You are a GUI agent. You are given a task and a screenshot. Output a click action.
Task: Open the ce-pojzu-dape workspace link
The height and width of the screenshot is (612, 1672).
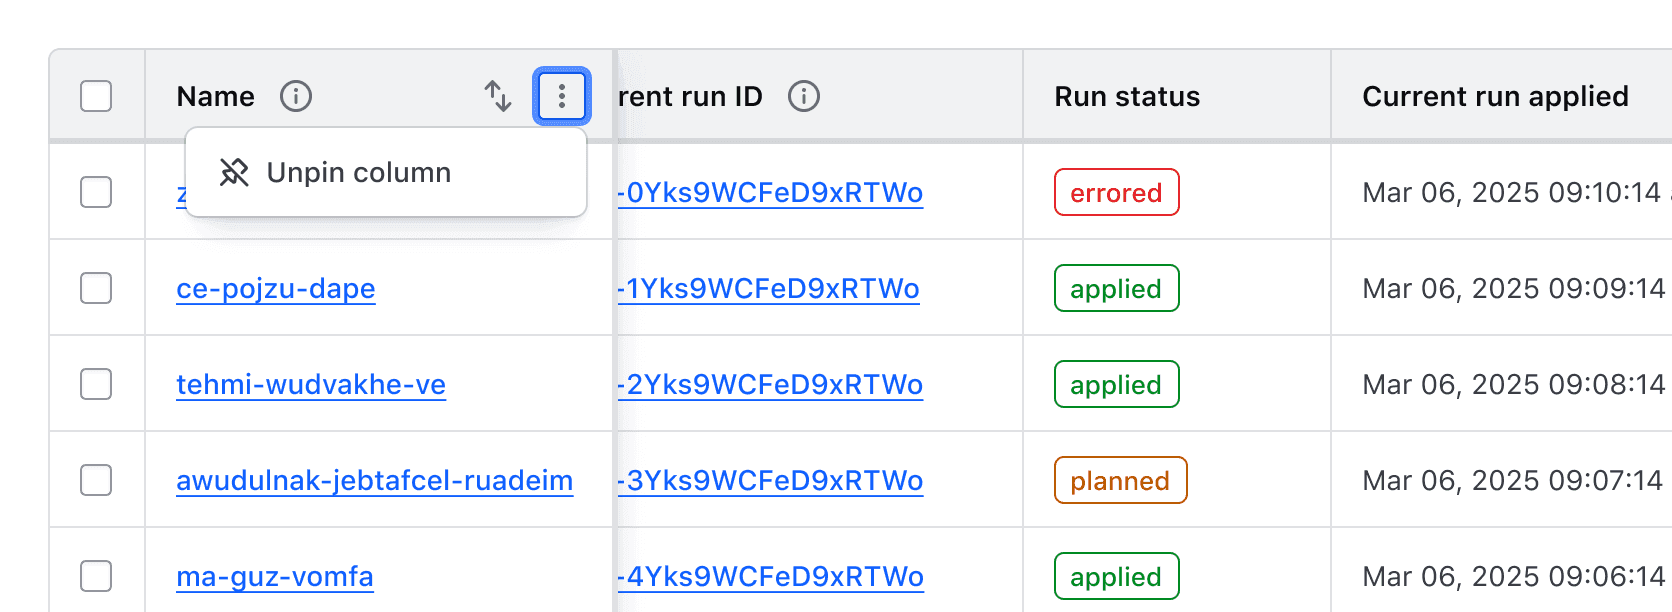[276, 288]
